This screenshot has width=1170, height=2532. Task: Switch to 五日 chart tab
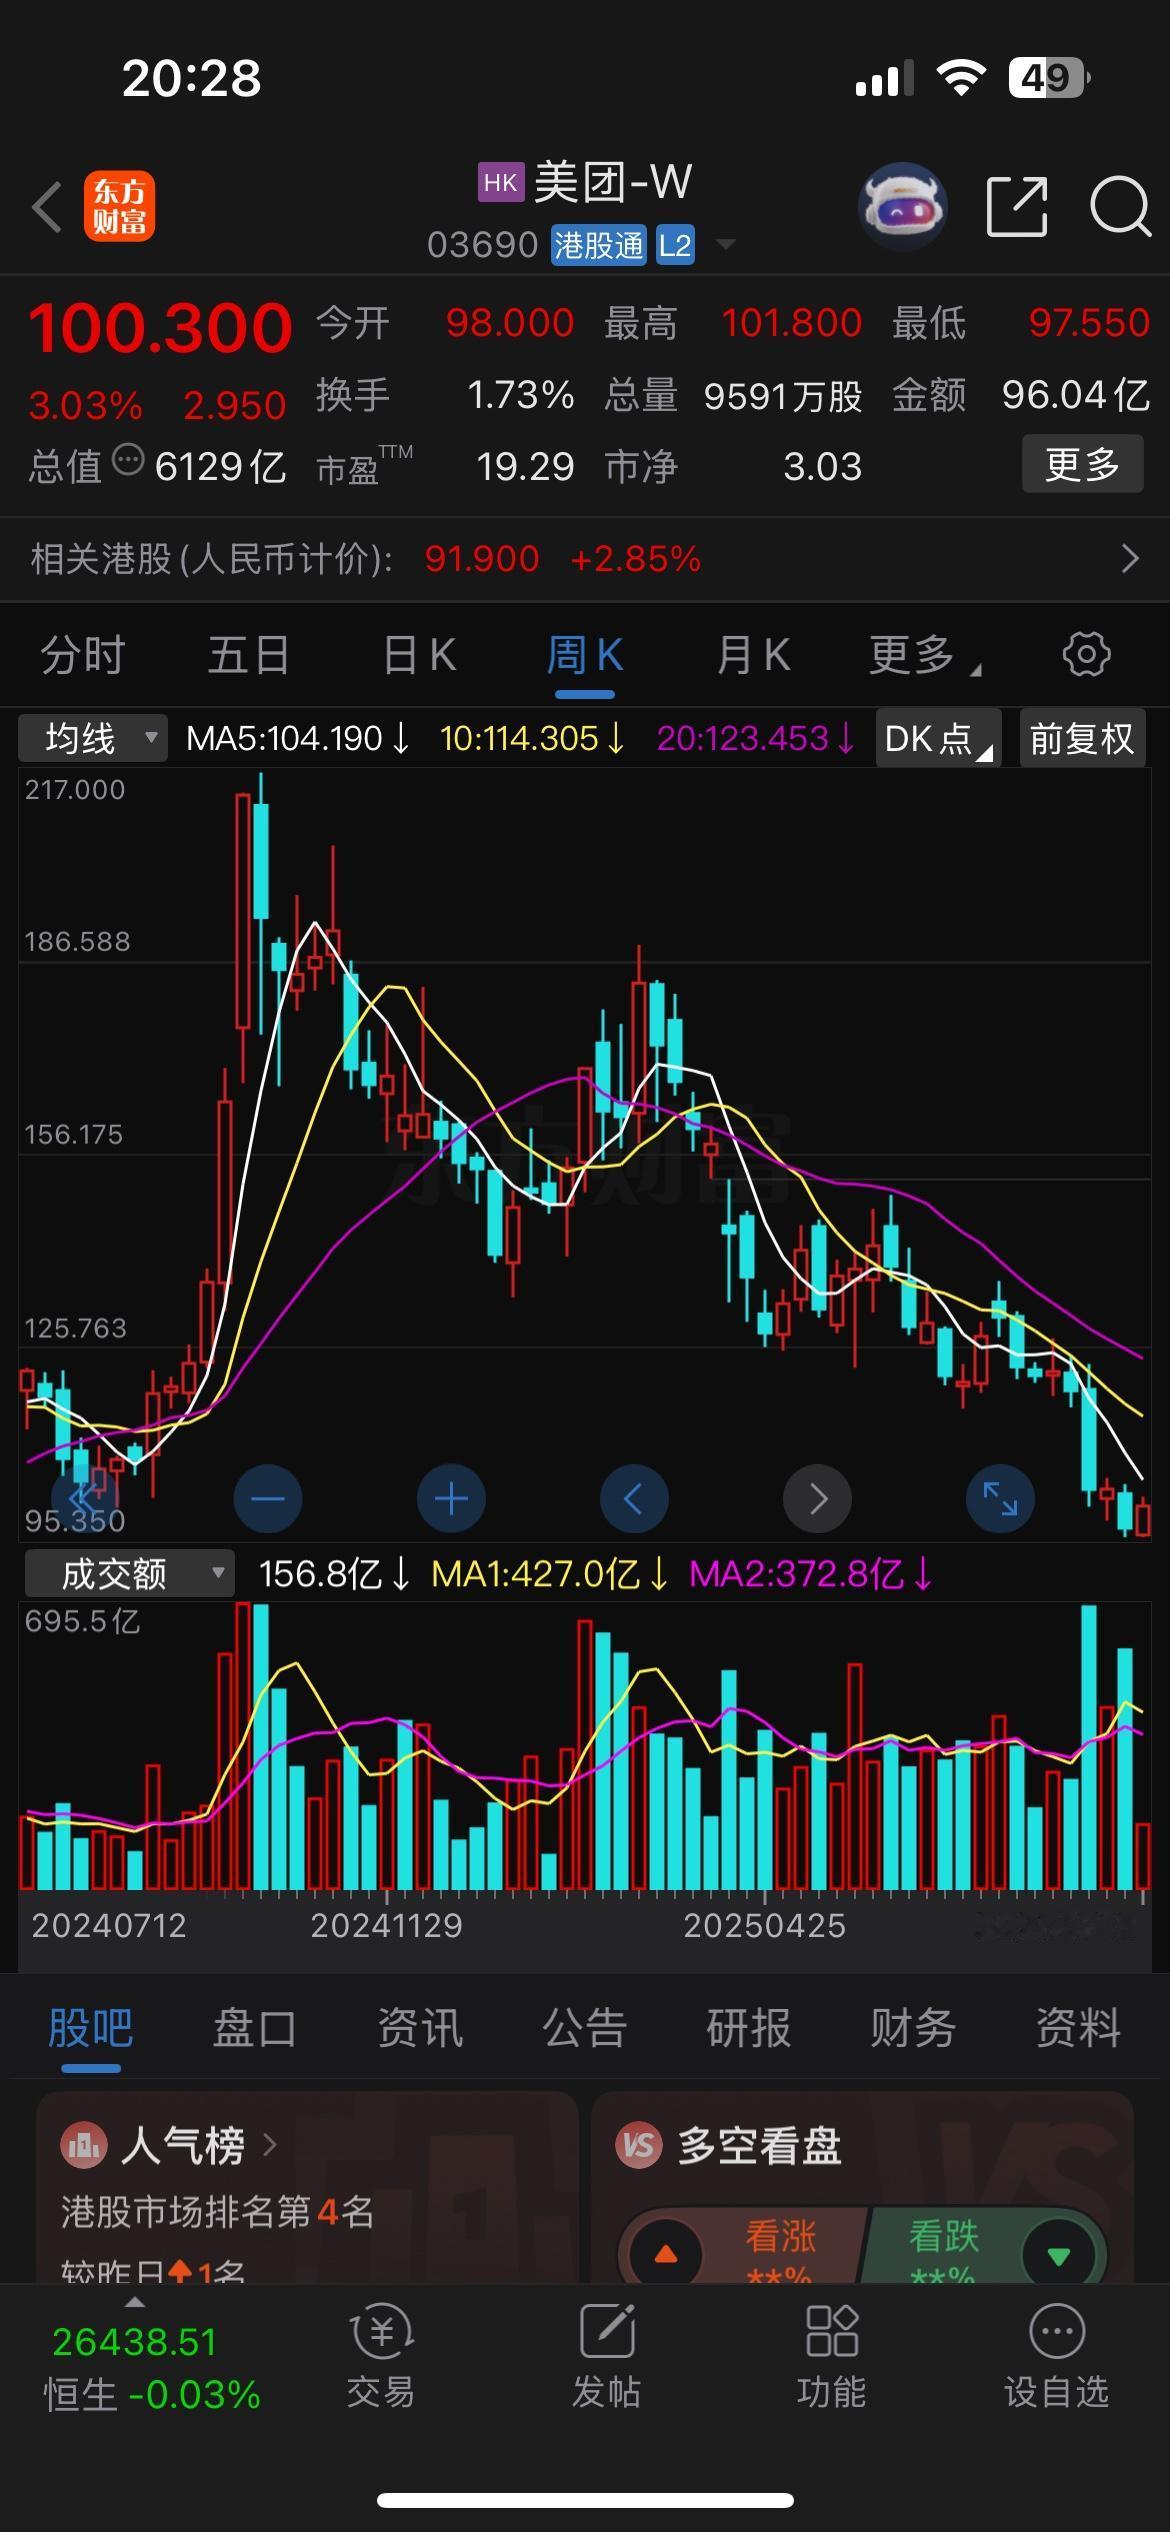(x=249, y=655)
